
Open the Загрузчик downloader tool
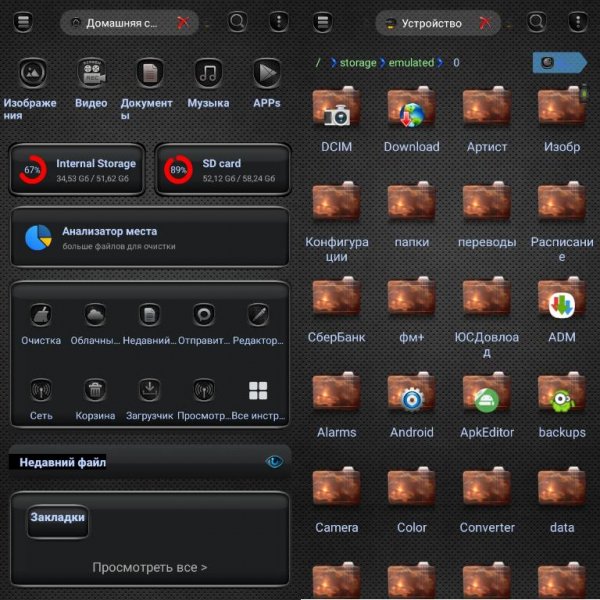[x=150, y=390]
